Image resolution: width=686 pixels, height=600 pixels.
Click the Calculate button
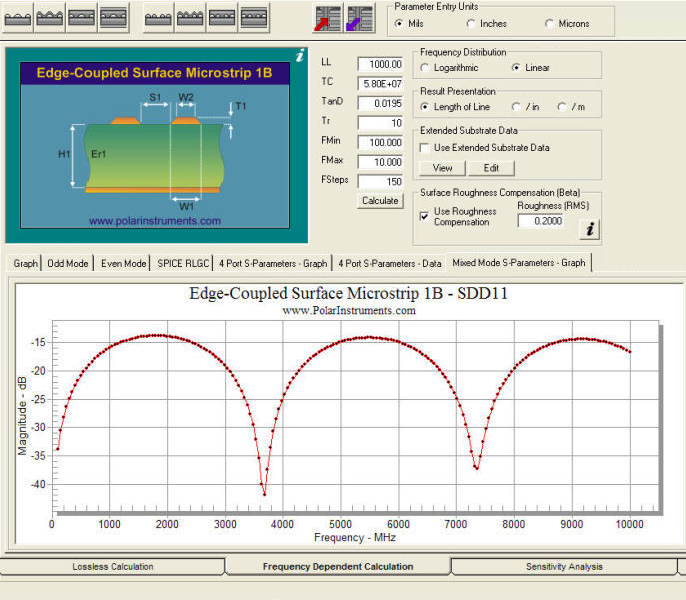pyautogui.click(x=380, y=201)
